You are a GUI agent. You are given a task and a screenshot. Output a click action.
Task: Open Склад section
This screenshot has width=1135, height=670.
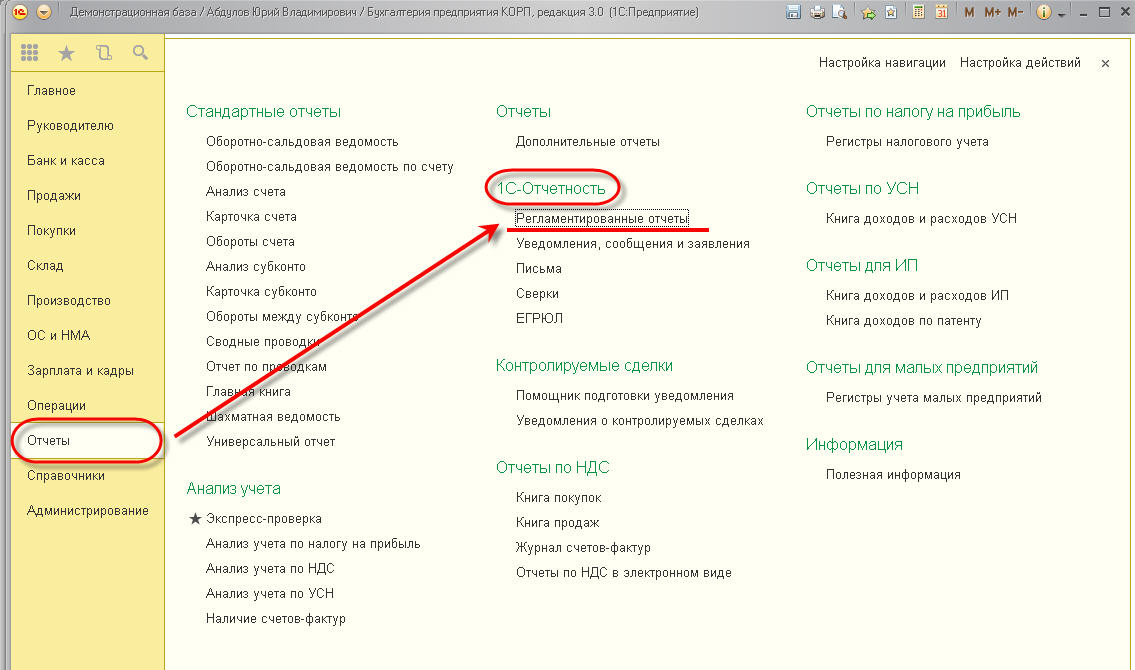pyautogui.click(x=45, y=266)
